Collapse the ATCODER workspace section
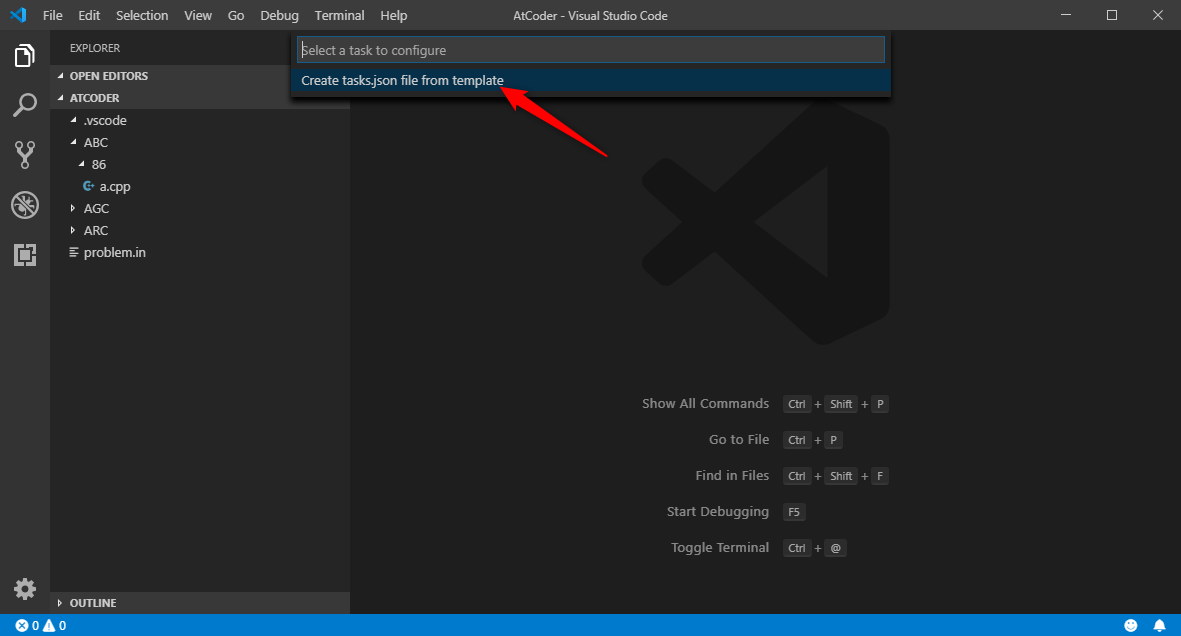Screen dimensions: 1181x636 coord(60,98)
